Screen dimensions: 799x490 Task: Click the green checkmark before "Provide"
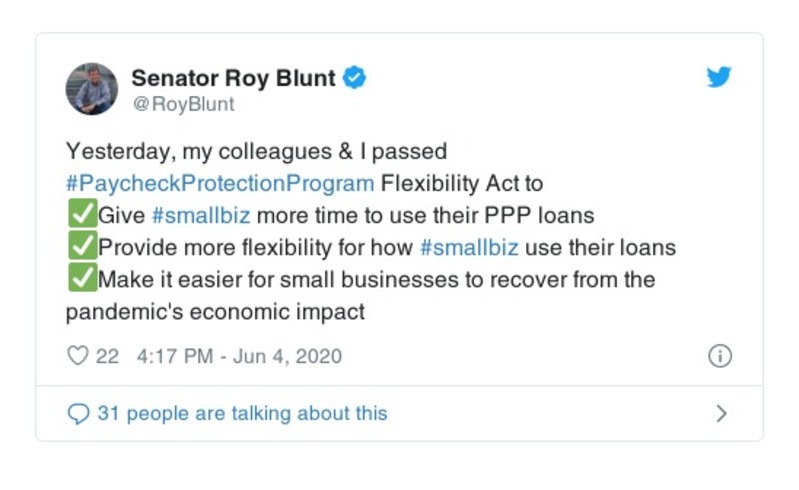[x=81, y=247]
